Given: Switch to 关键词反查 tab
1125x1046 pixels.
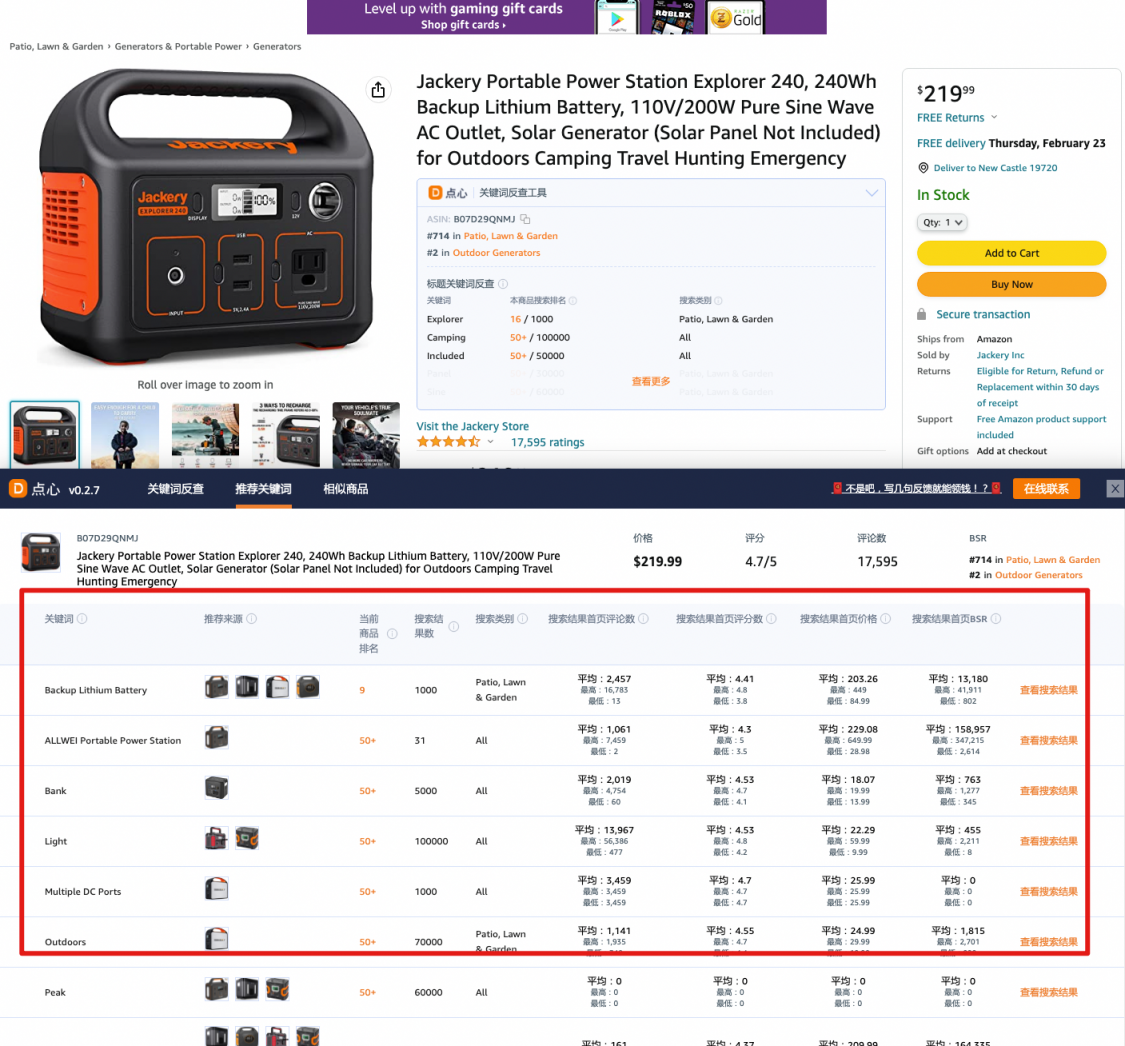Looking at the screenshot, I should point(175,489).
